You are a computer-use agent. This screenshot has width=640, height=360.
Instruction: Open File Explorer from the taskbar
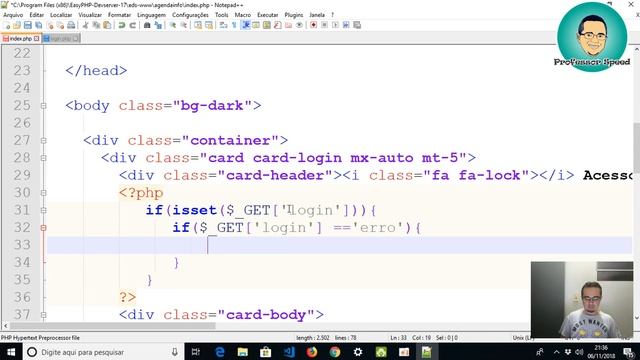click(242, 352)
